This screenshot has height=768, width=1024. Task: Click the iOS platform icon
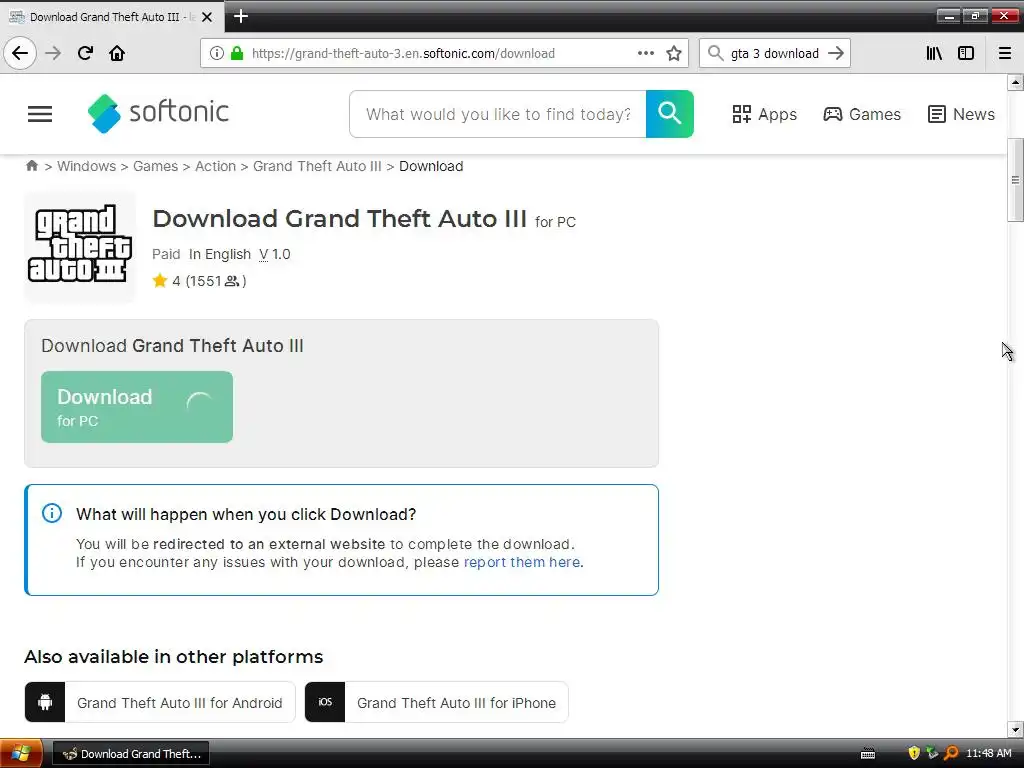pos(325,702)
